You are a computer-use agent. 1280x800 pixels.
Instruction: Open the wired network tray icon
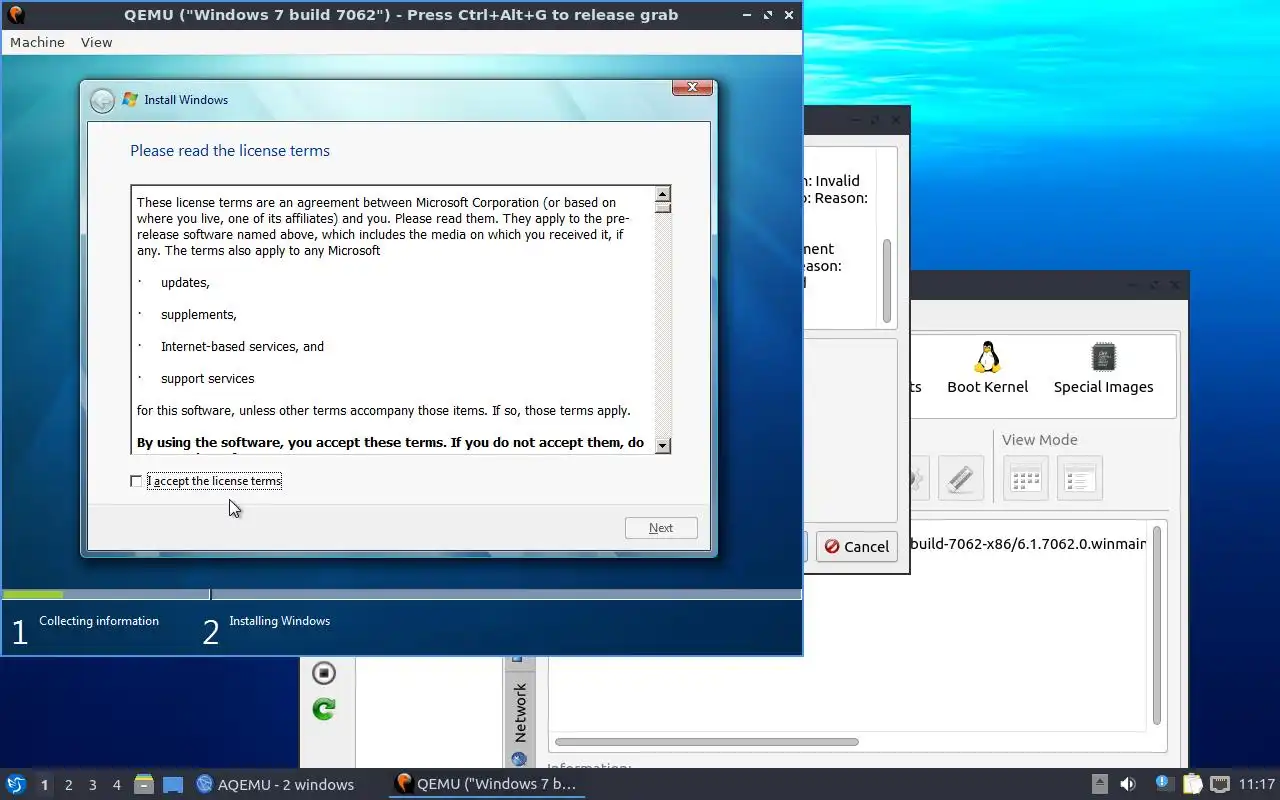[x=1220, y=784]
